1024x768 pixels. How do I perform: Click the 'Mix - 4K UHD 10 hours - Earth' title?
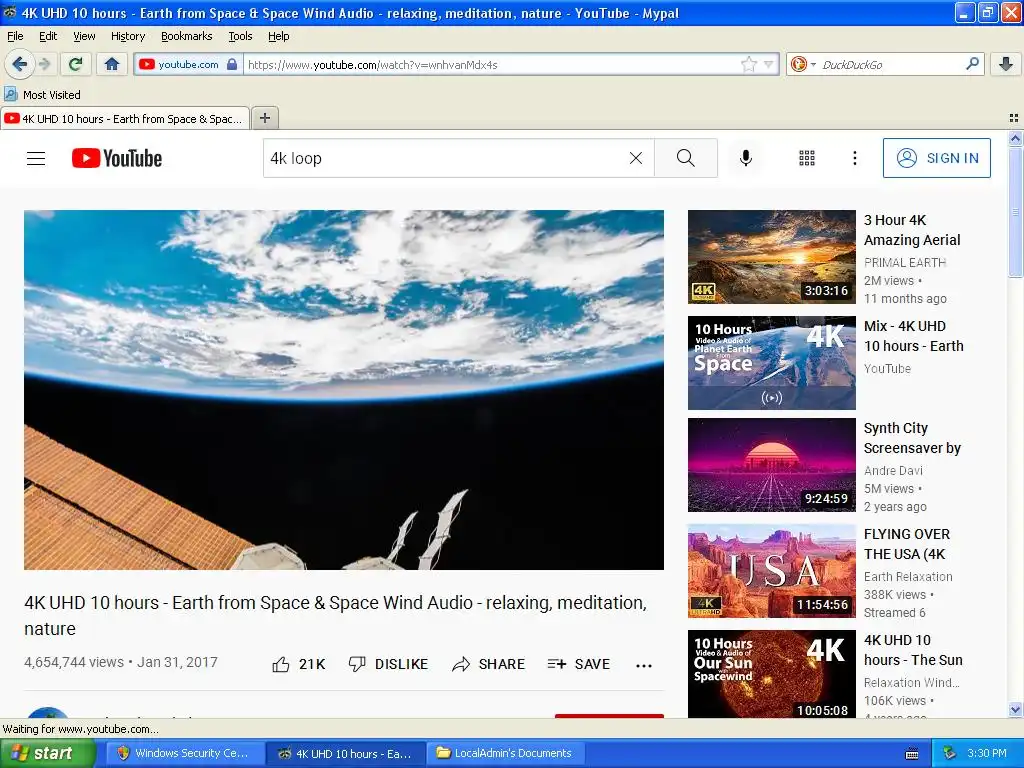point(914,336)
